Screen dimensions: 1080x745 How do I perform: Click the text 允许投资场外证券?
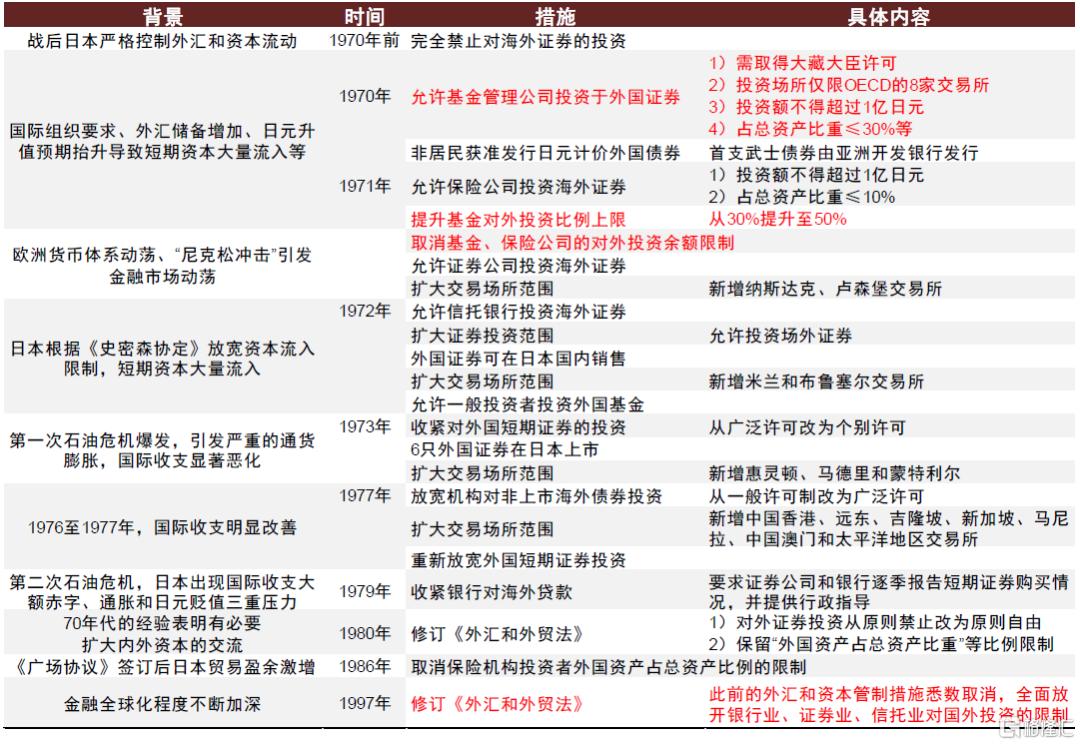(x=780, y=335)
